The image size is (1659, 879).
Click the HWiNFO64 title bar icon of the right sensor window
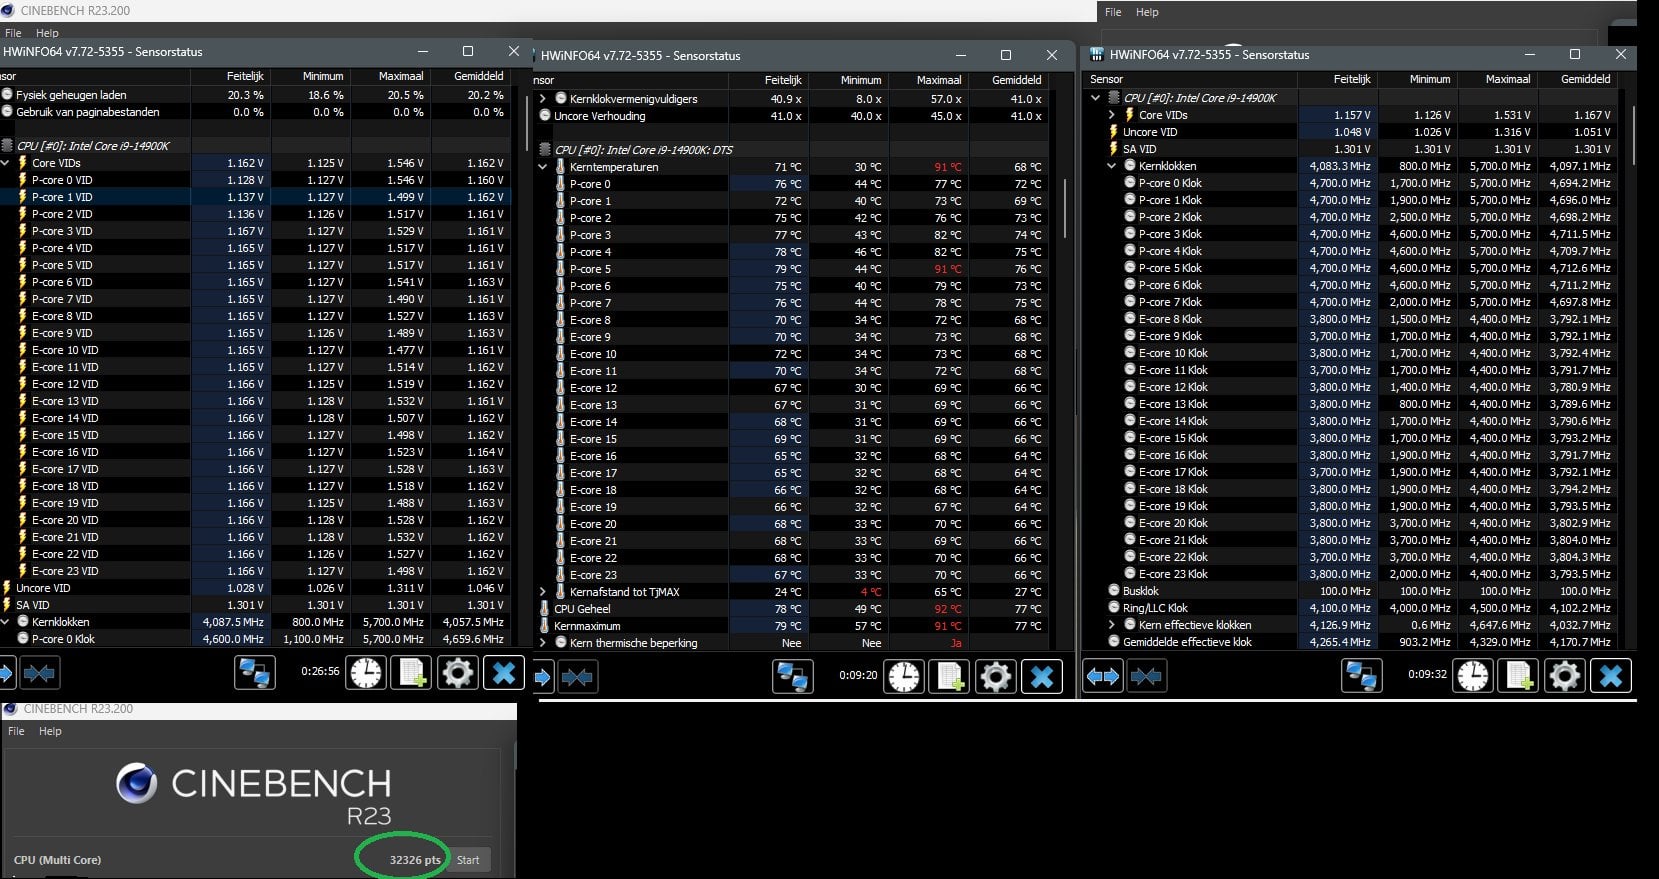click(1097, 55)
